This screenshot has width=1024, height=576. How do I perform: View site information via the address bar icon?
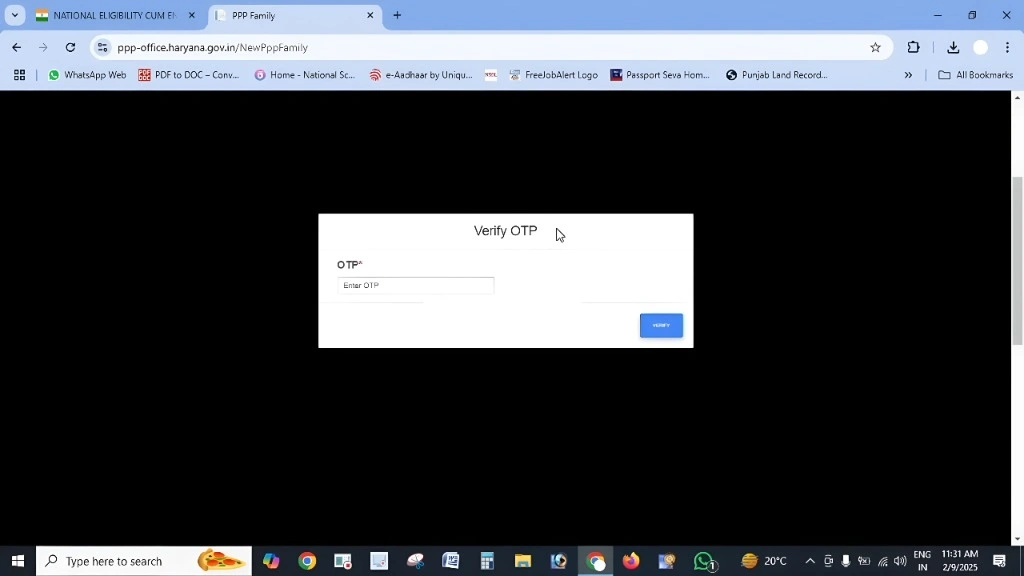[x=103, y=47]
